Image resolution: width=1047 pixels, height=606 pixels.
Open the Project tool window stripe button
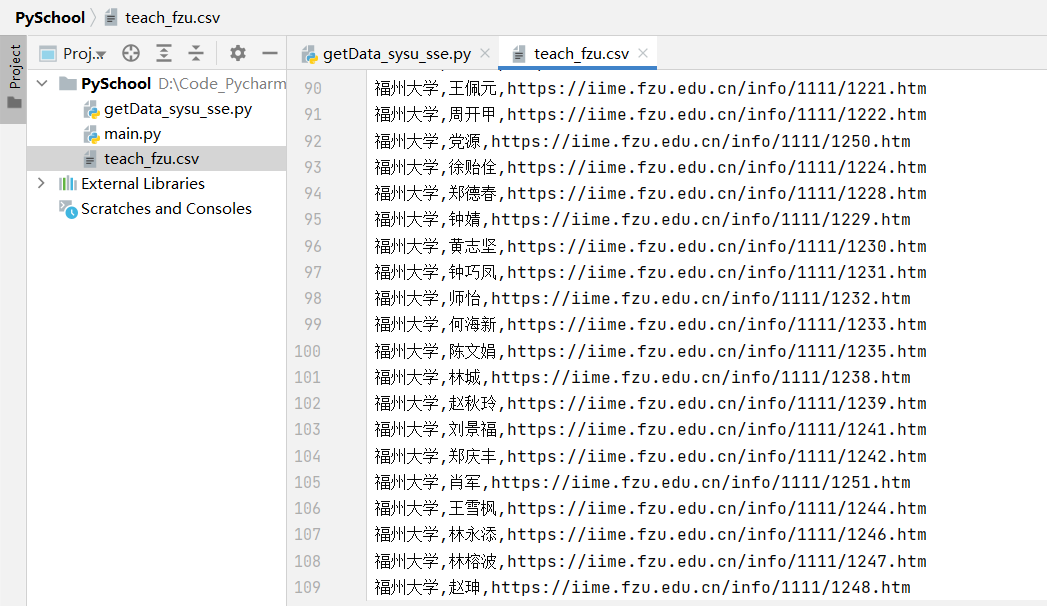click(x=13, y=79)
